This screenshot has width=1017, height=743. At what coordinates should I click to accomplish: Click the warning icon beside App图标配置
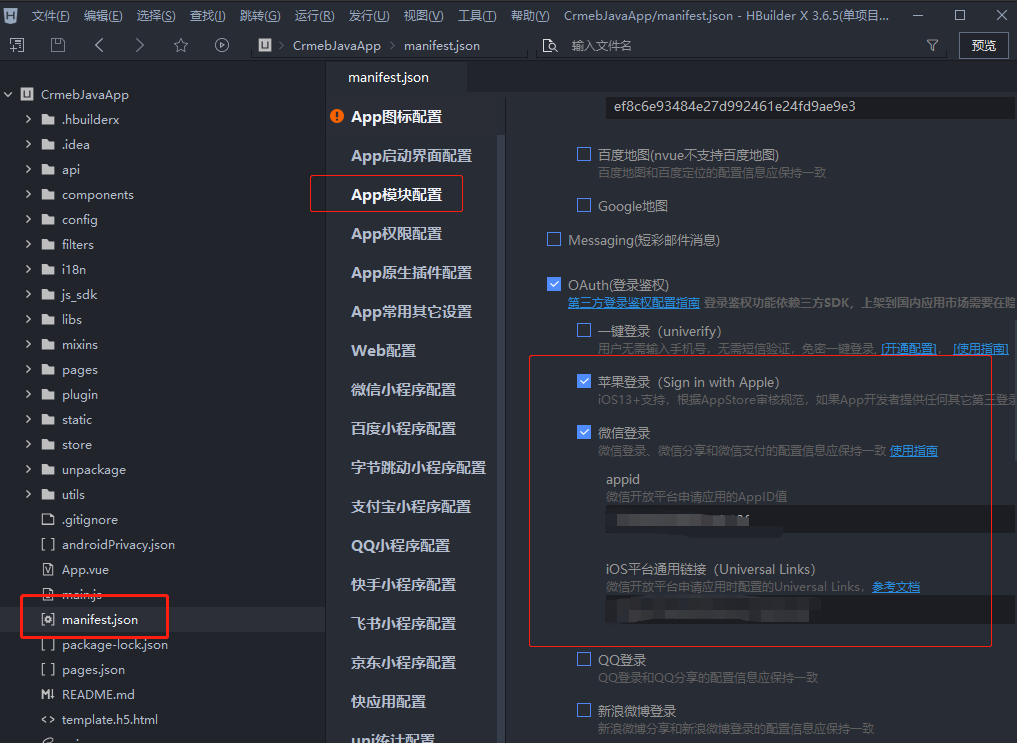[337, 116]
